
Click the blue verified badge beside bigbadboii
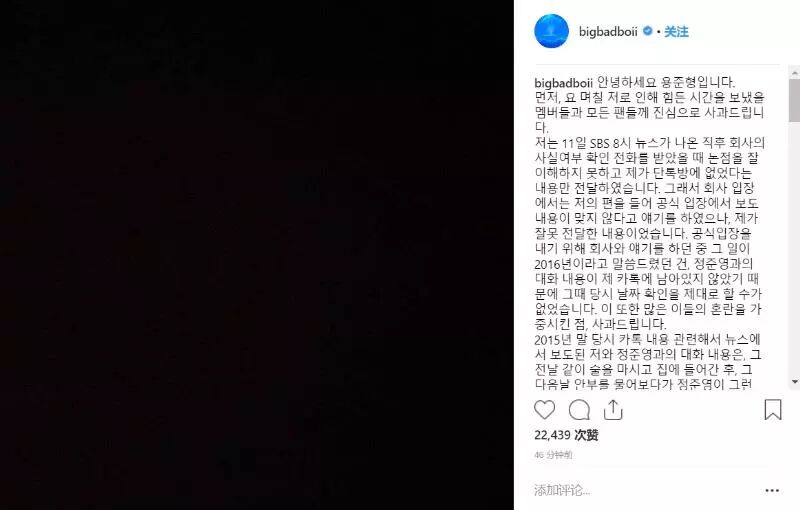tap(647, 31)
